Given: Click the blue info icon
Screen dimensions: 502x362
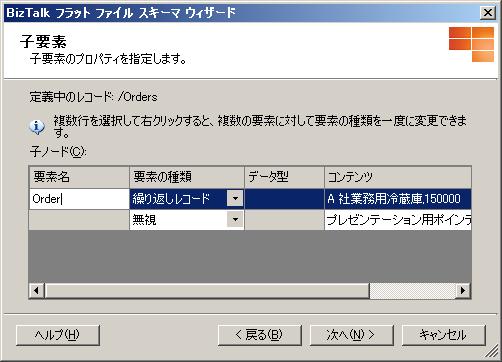Looking at the screenshot, I should 37,127.
